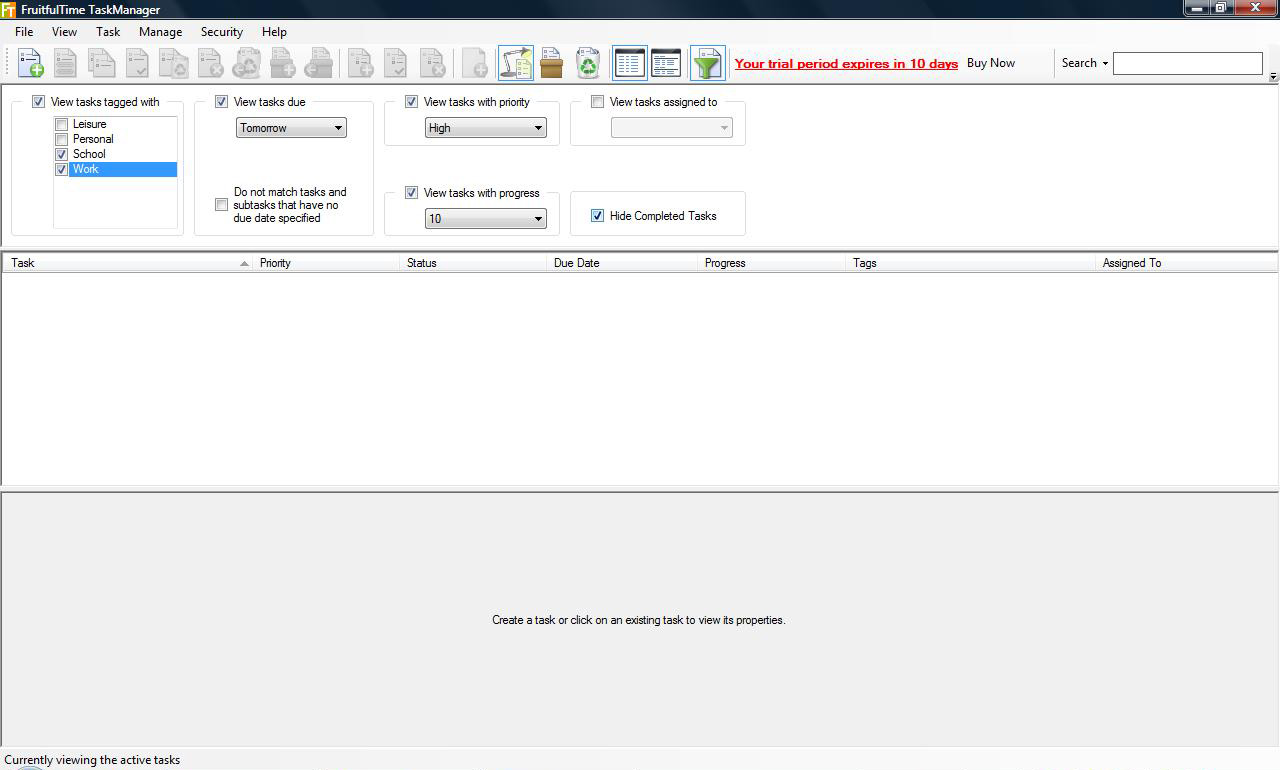Sort by the Due Date column header
The image size is (1280, 770).
[x=621, y=263]
